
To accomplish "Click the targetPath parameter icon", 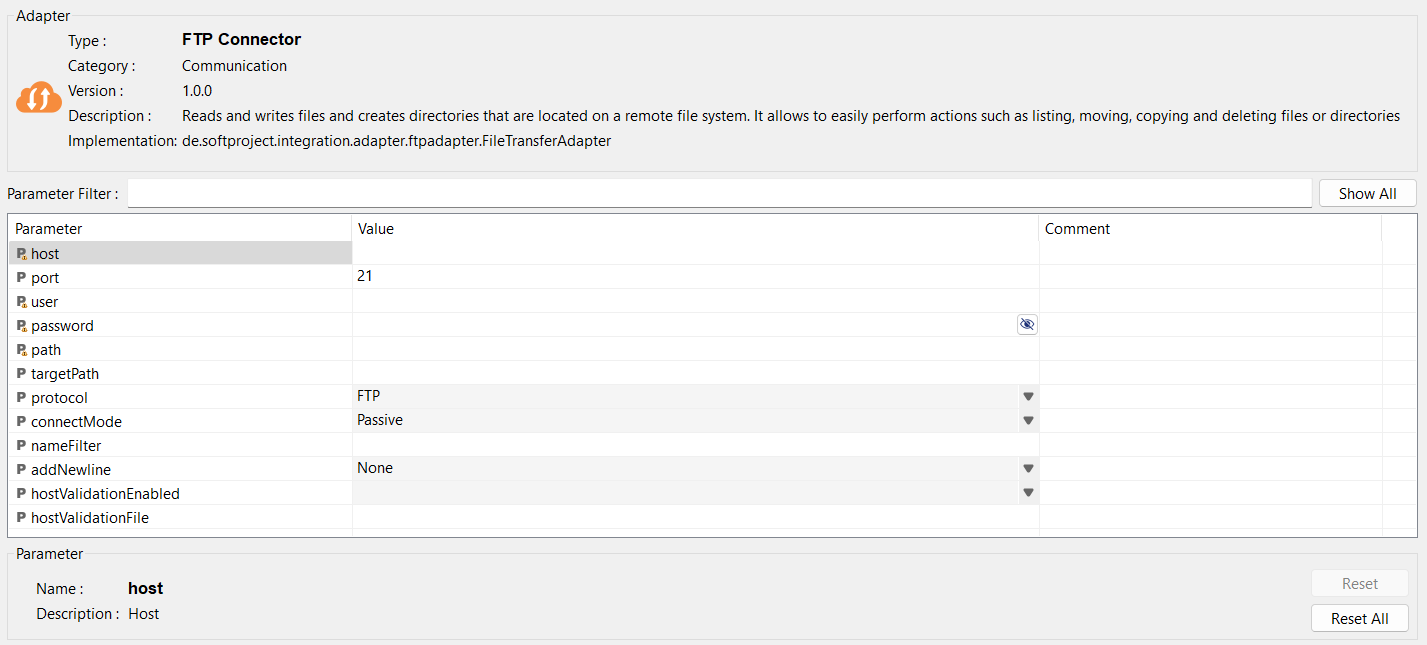I will tap(22, 374).
